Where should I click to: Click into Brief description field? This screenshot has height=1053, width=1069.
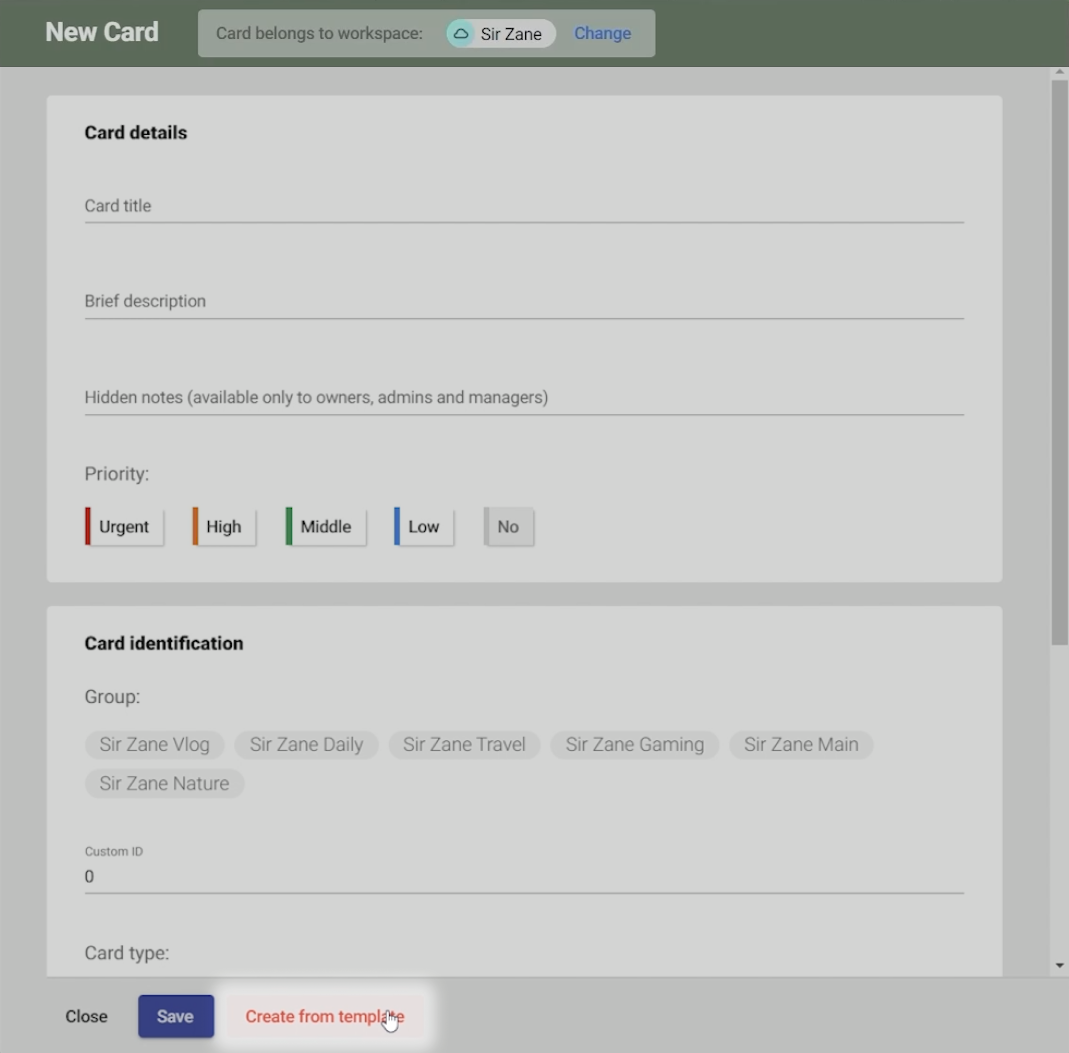coord(523,302)
